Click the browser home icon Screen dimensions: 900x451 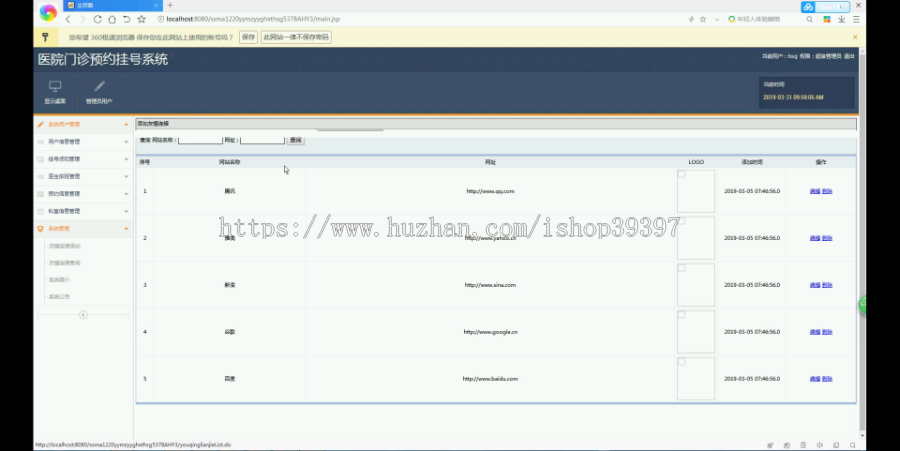pos(112,19)
